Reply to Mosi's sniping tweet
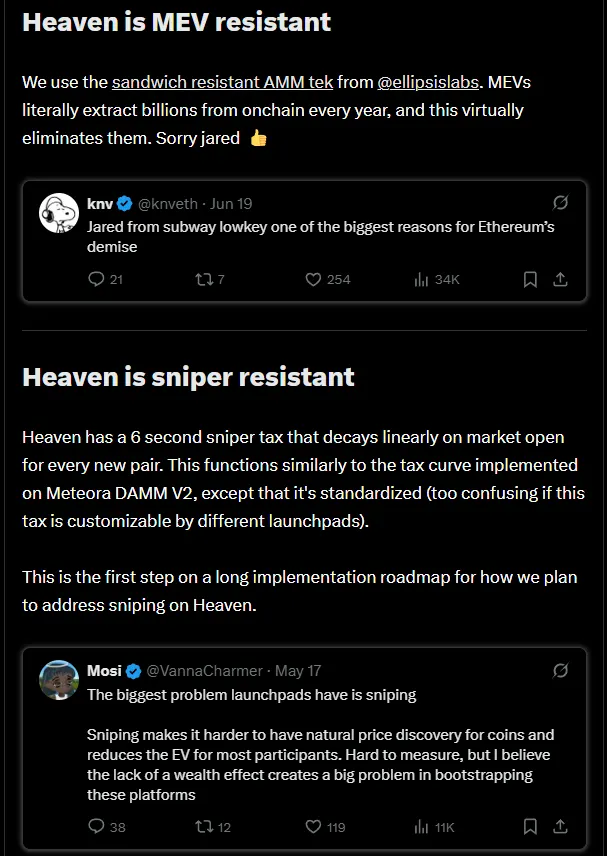The height and width of the screenshot is (856, 607). coord(91,827)
